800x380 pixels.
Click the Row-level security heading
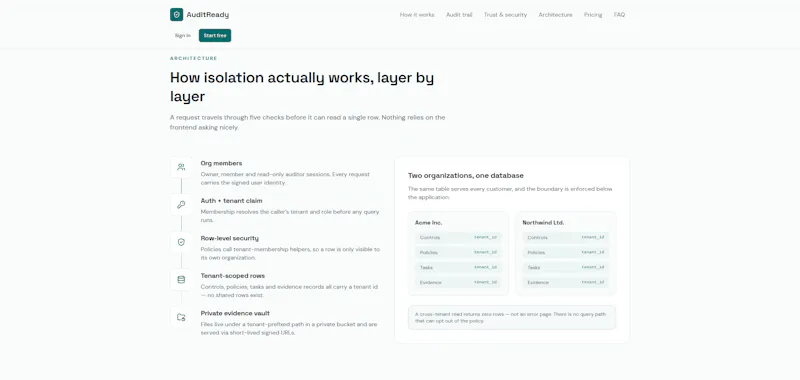click(230, 238)
